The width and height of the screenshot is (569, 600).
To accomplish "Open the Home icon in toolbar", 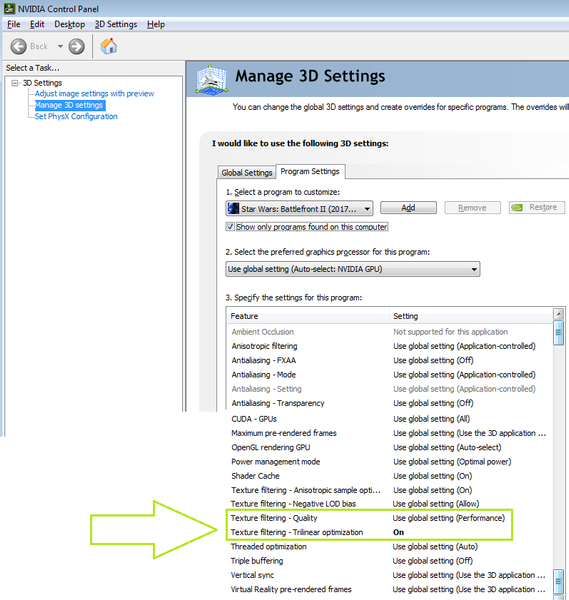I will click(x=109, y=46).
